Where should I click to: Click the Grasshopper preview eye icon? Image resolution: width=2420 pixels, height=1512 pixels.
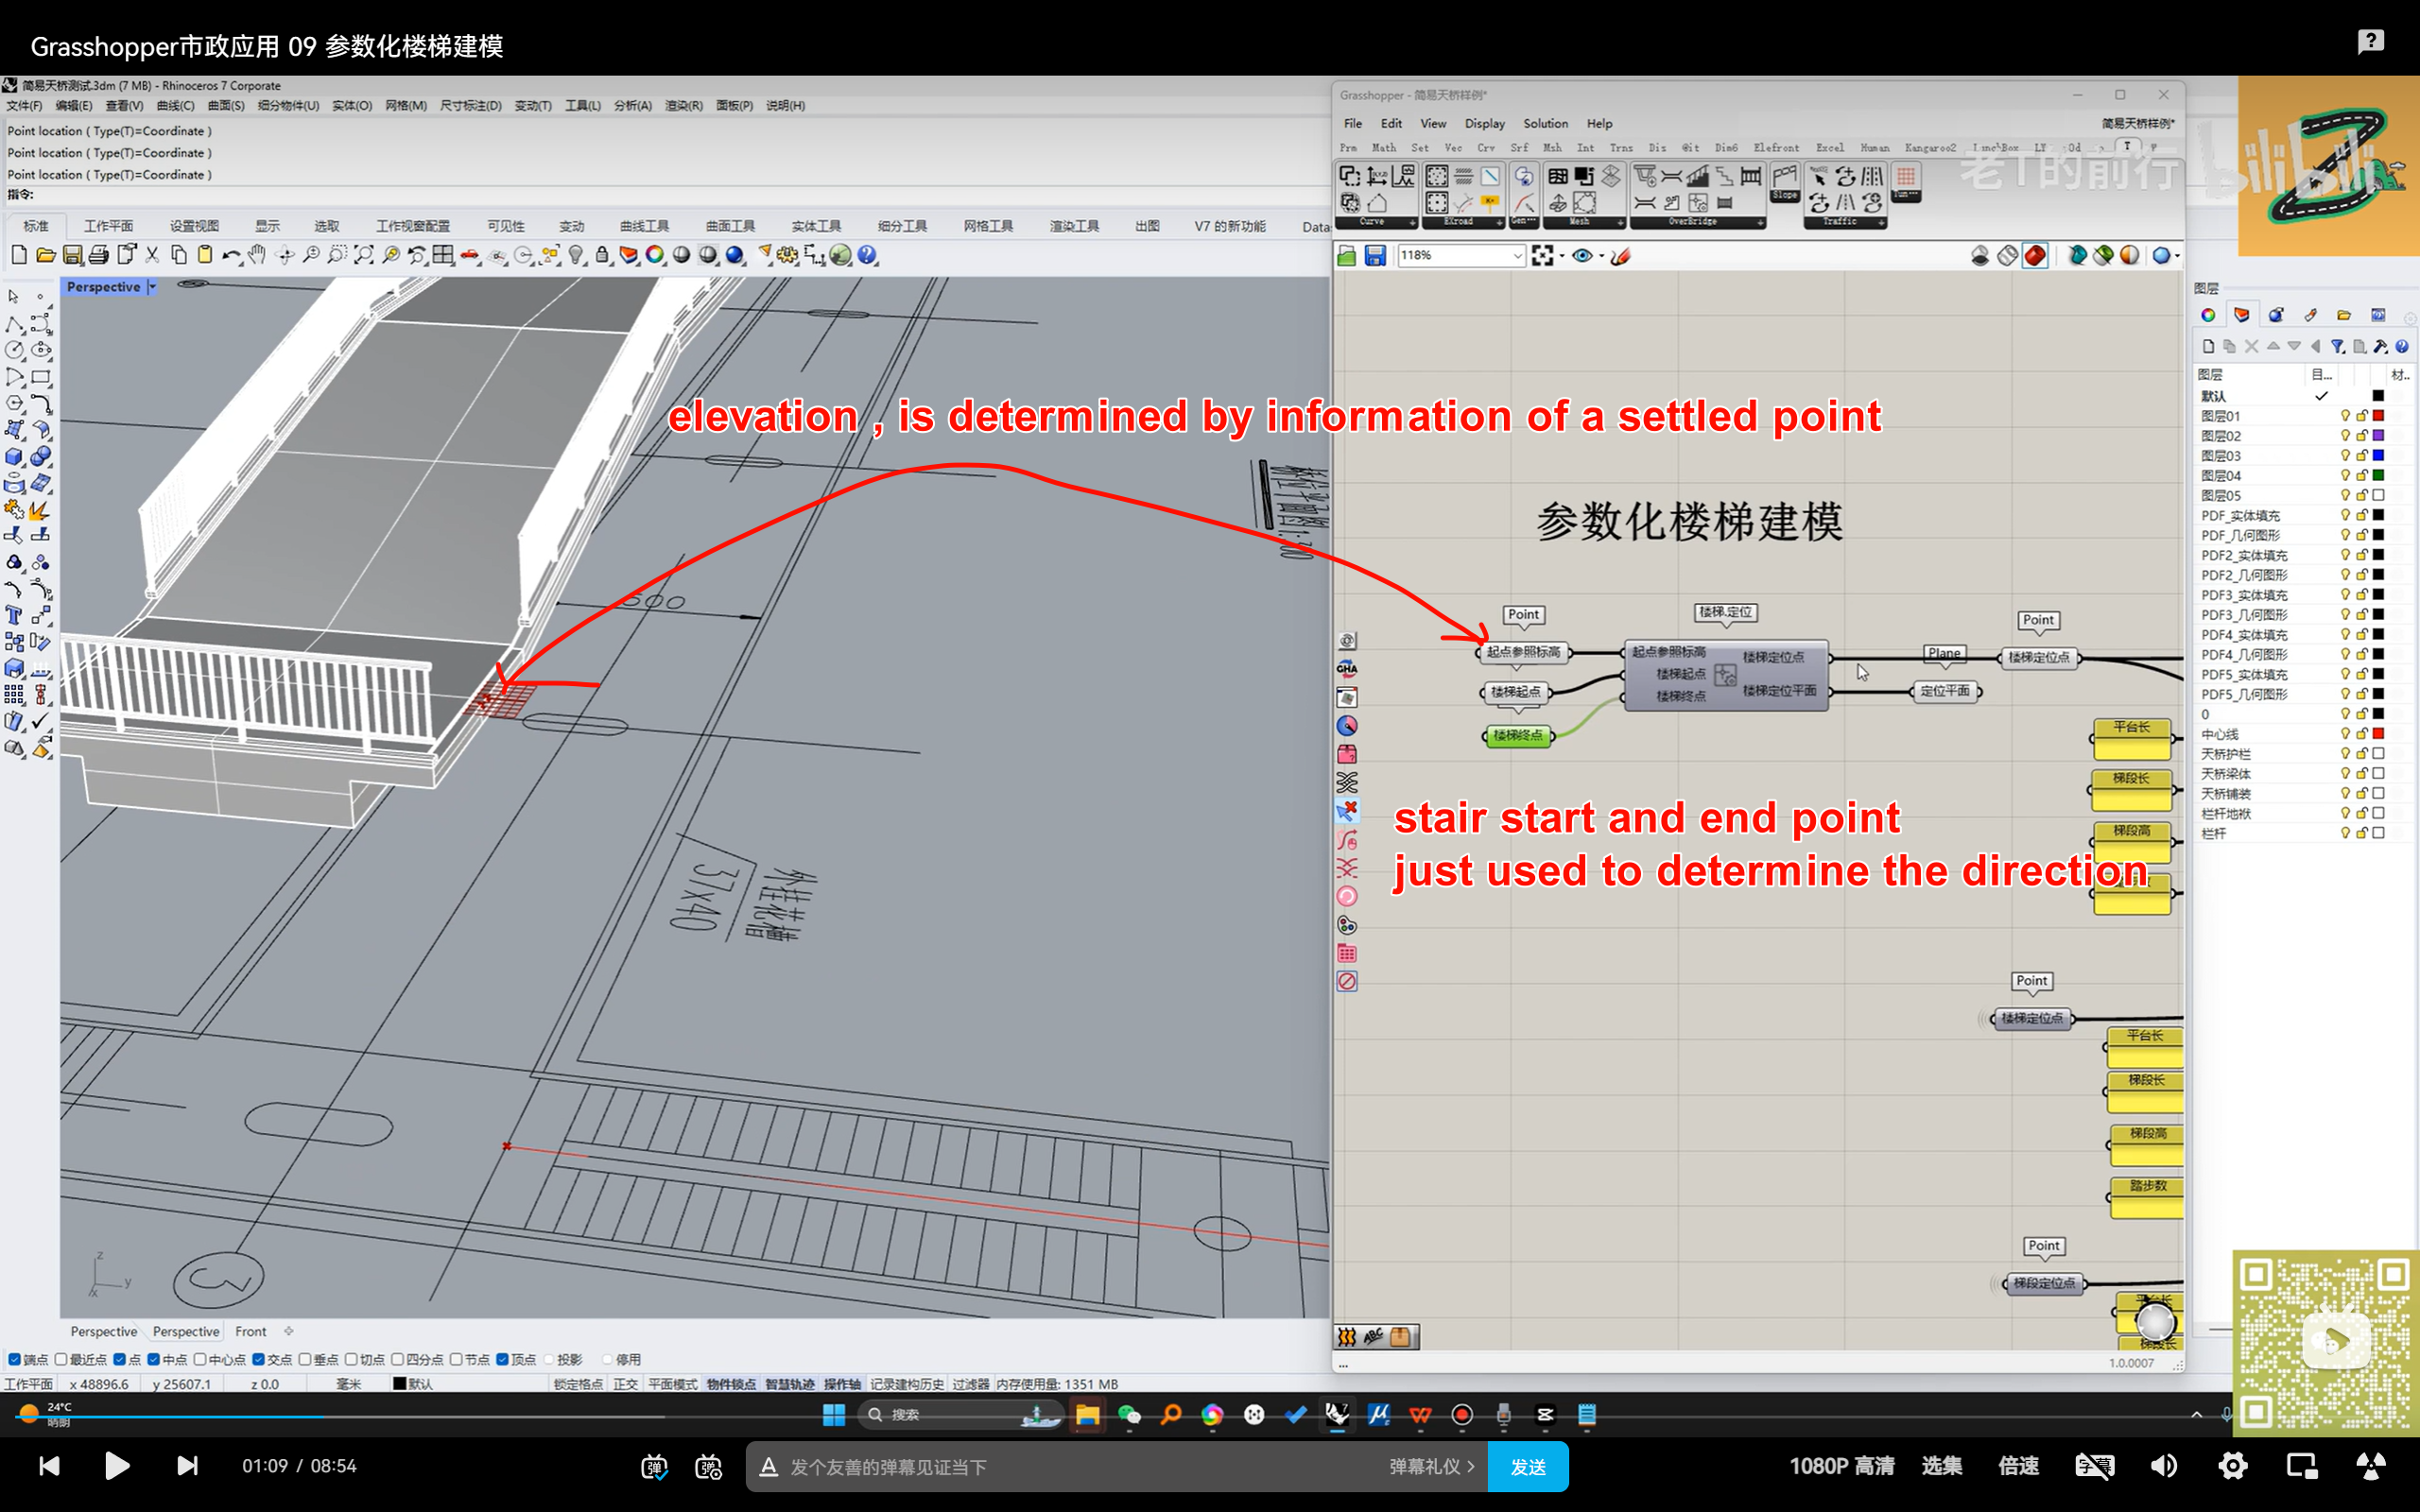point(1582,256)
